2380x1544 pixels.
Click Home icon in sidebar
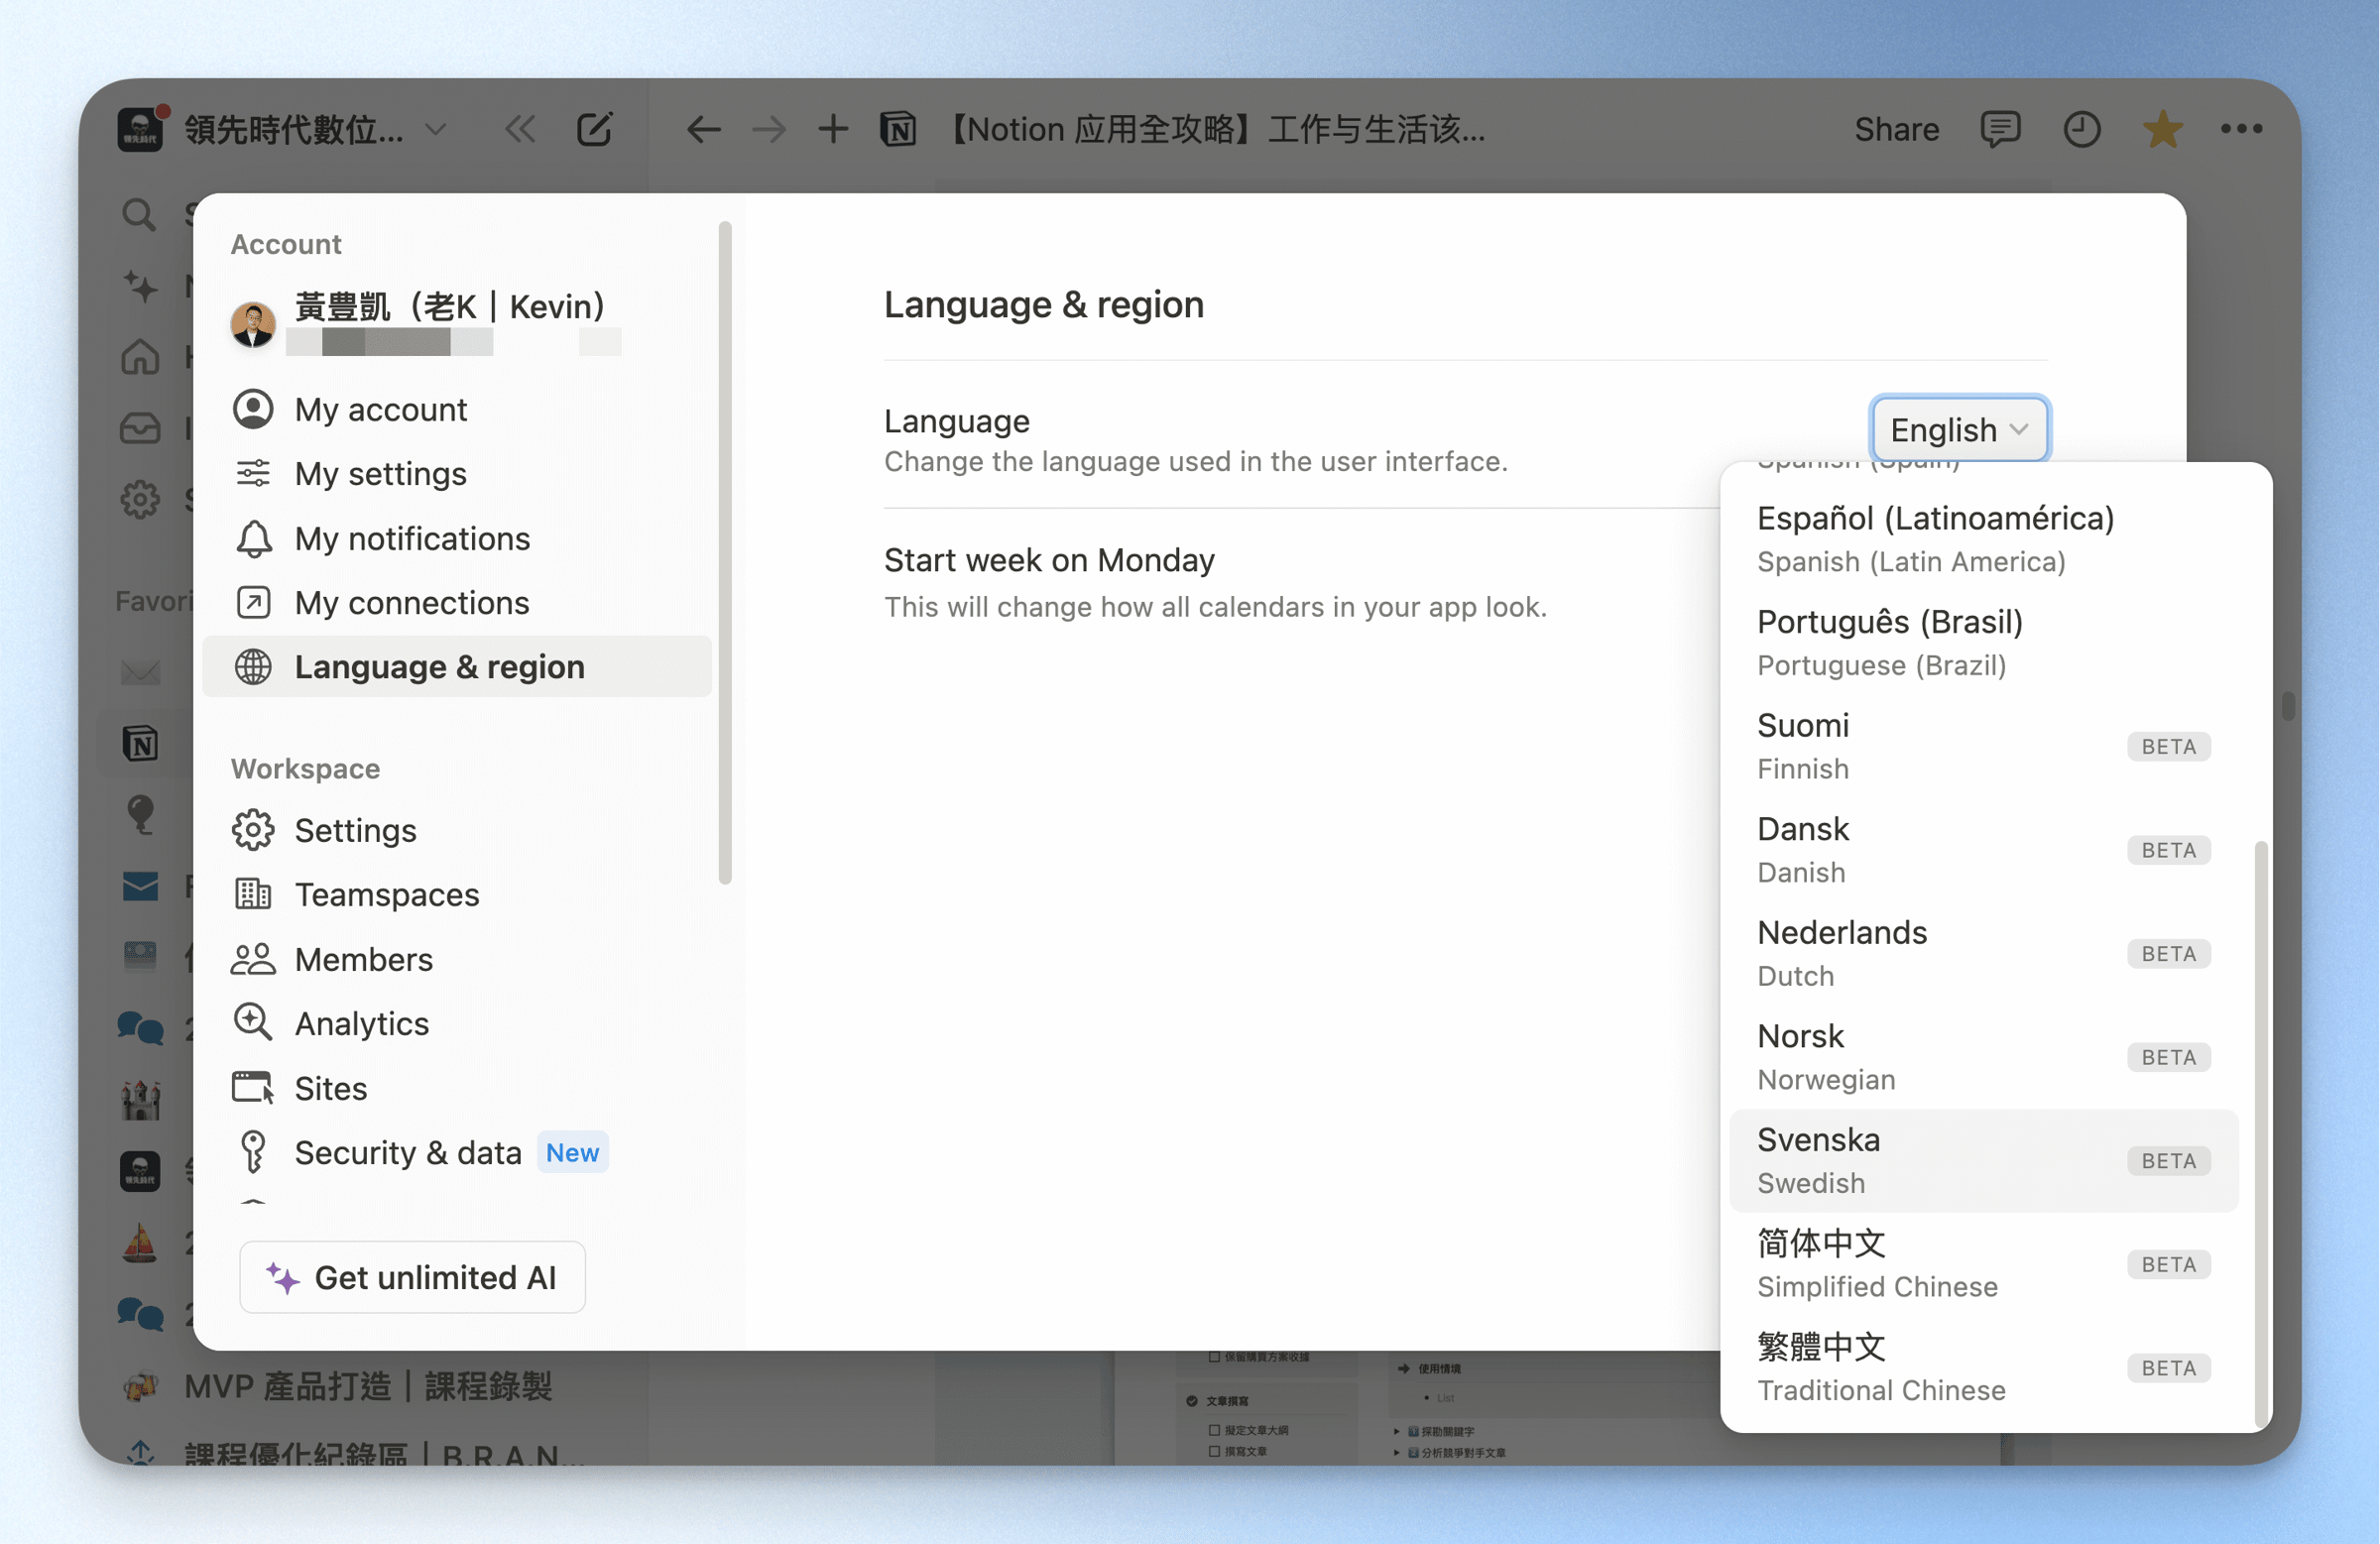(x=140, y=356)
